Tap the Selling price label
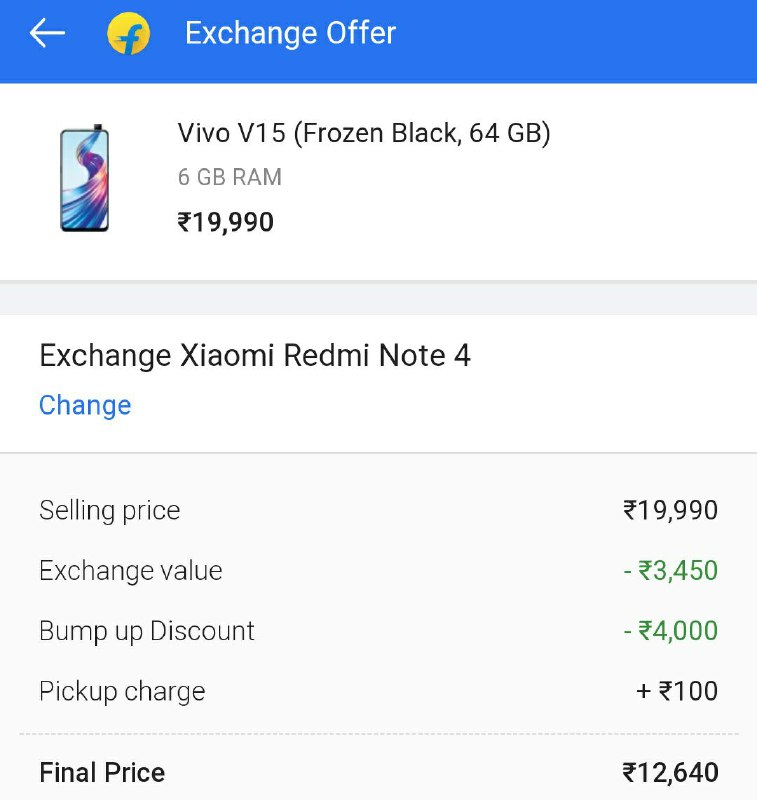Image resolution: width=757 pixels, height=800 pixels. tap(110, 511)
